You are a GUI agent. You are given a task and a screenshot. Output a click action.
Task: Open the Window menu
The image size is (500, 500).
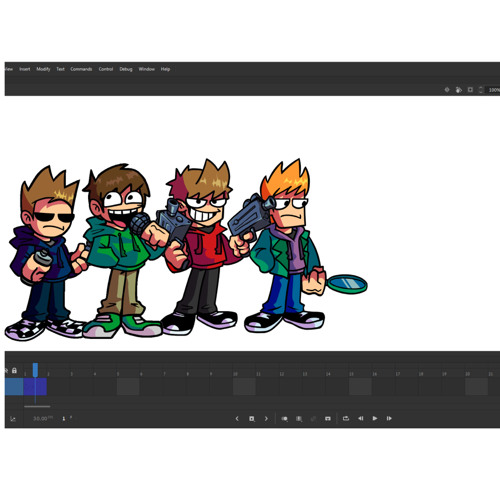pos(147,69)
